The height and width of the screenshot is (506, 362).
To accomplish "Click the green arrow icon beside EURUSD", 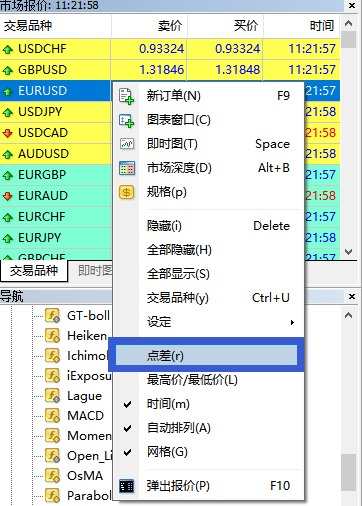I will pos(8,91).
